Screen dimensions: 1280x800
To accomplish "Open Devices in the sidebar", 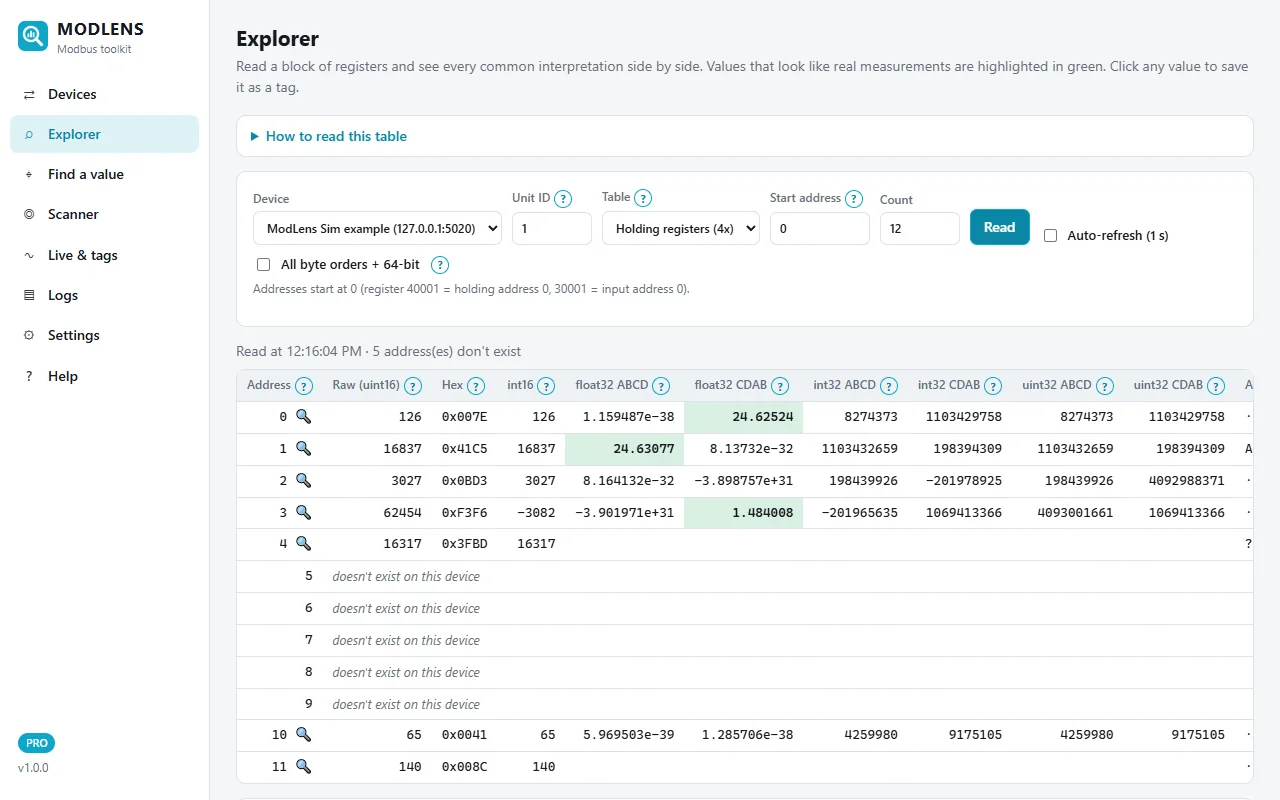I will [104, 94].
